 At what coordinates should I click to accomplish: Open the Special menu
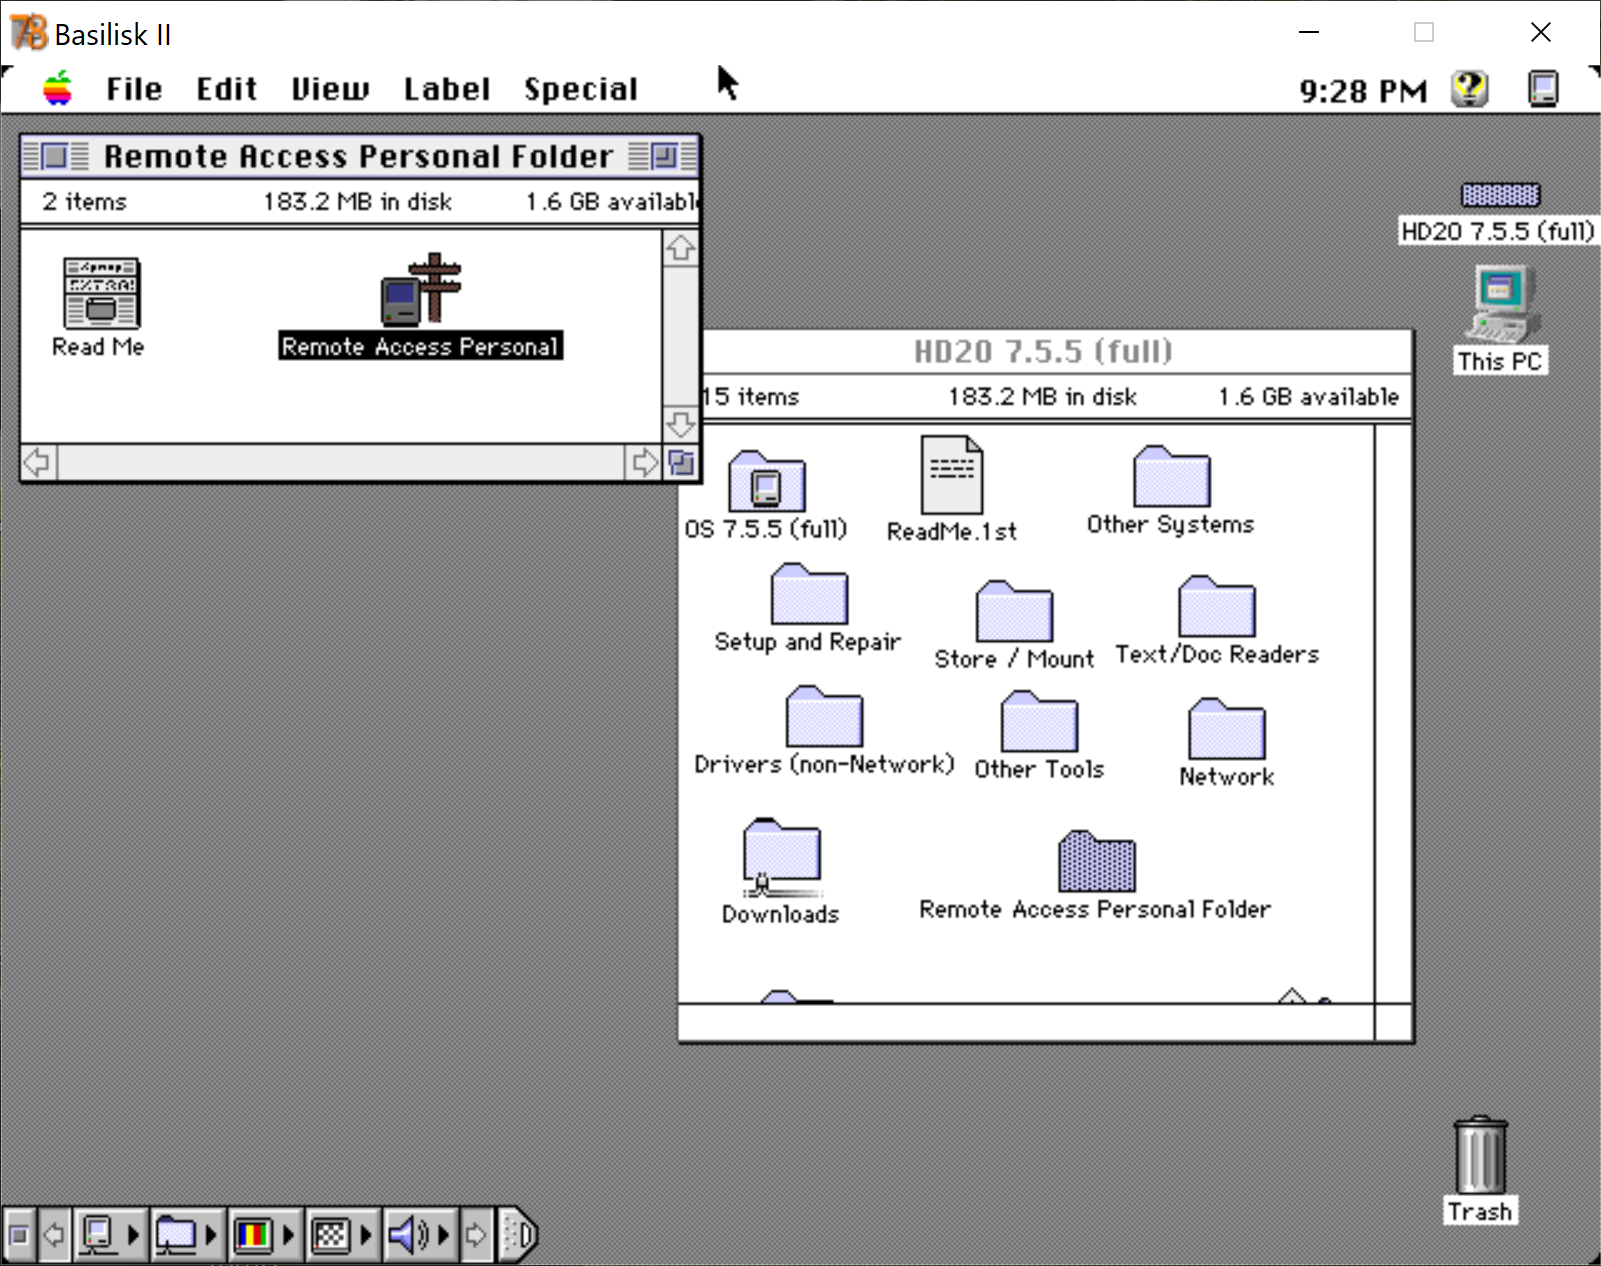click(581, 89)
